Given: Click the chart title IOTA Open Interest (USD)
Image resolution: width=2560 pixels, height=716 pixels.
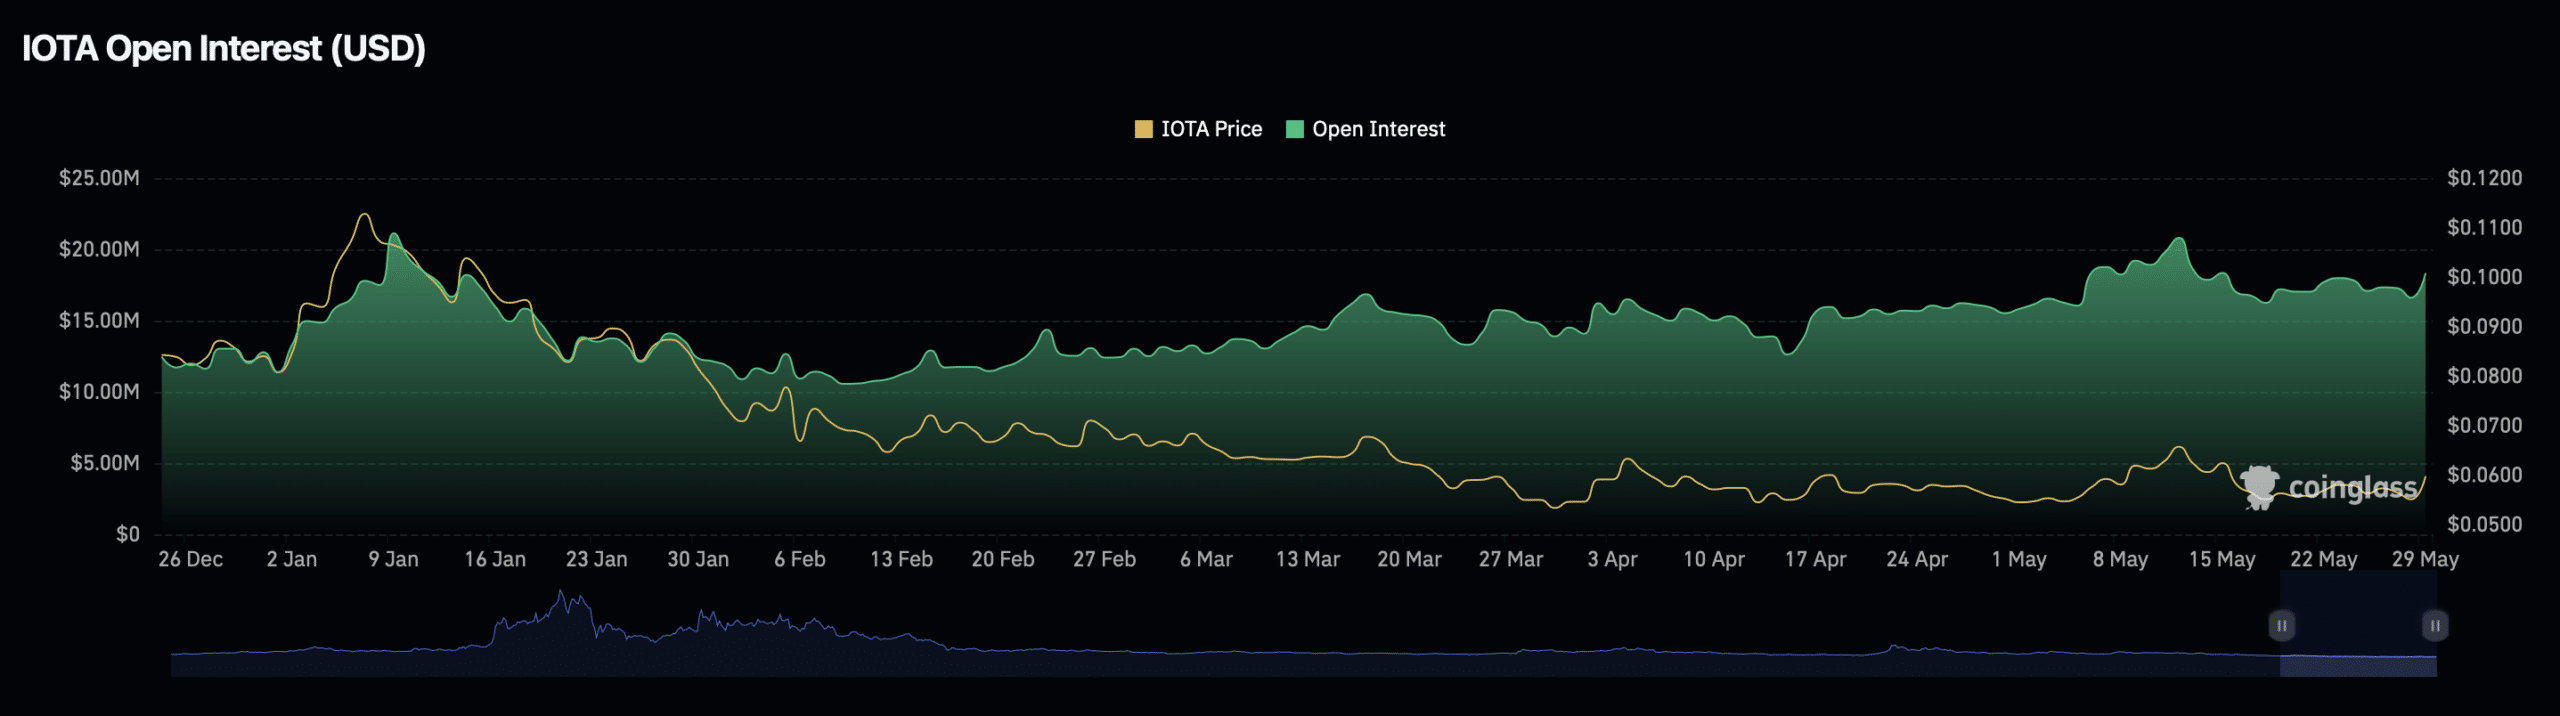Looking at the screenshot, I should pos(224,48).
